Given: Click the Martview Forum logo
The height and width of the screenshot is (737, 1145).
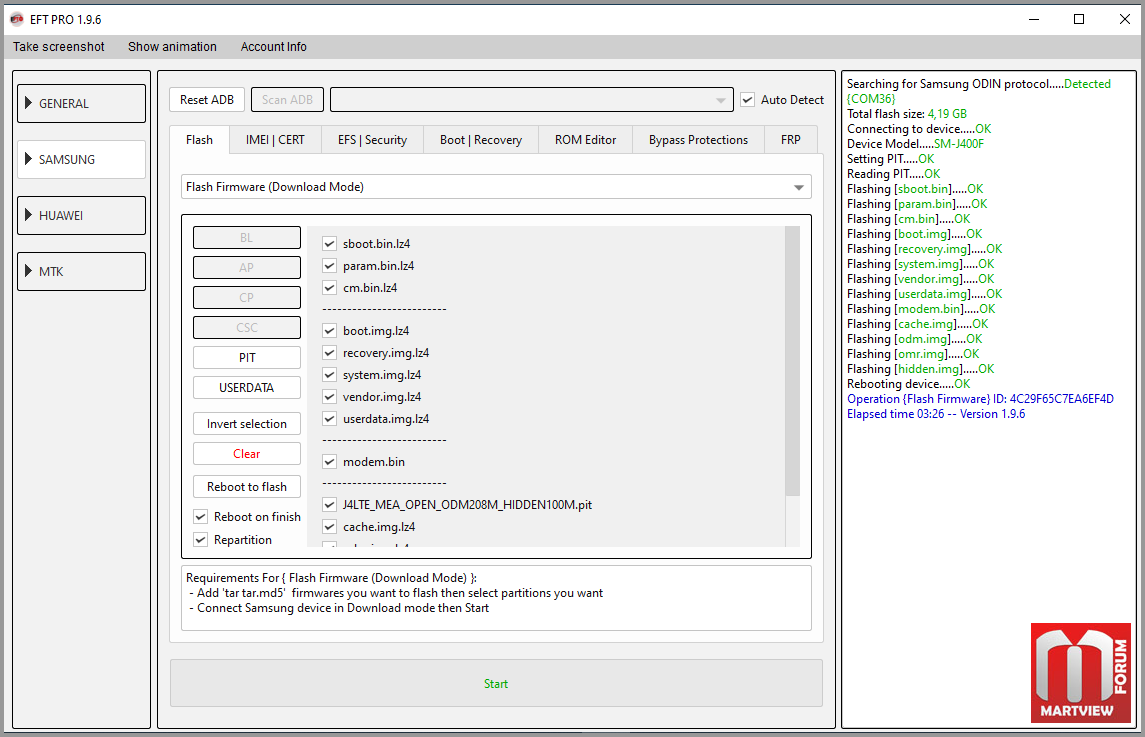Looking at the screenshot, I should tap(1083, 673).
